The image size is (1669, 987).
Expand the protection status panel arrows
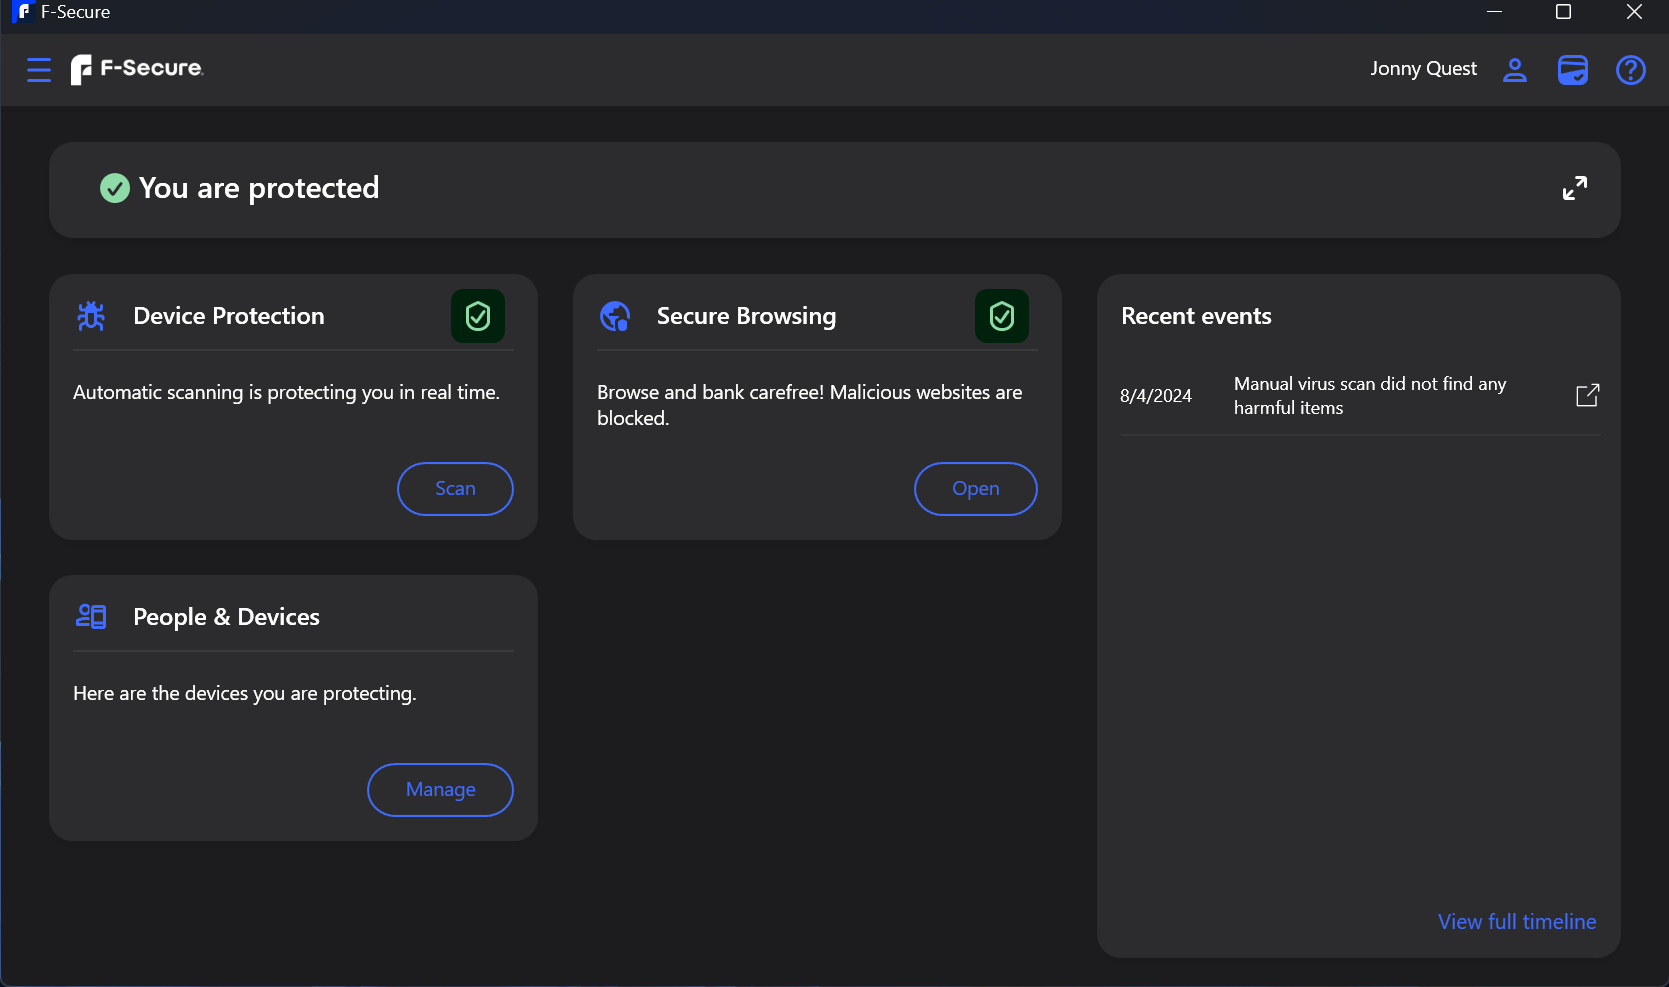1575,188
